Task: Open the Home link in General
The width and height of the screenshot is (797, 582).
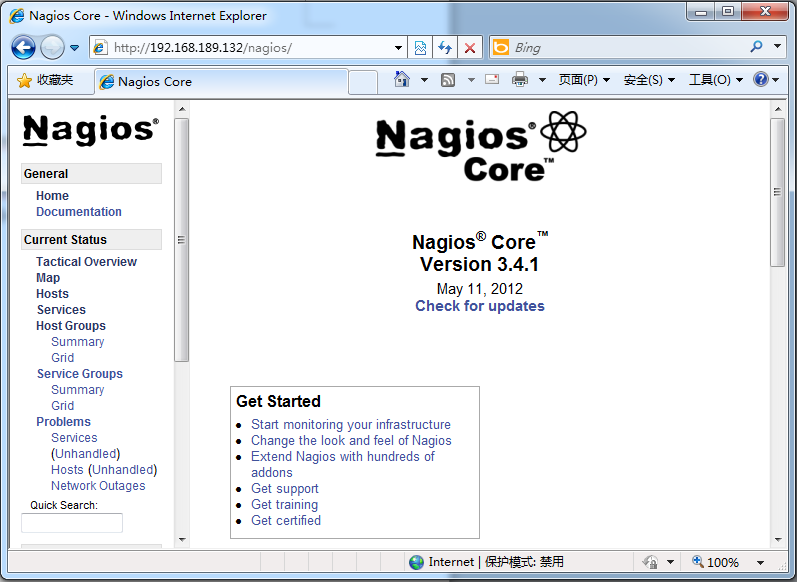Action: [52, 196]
